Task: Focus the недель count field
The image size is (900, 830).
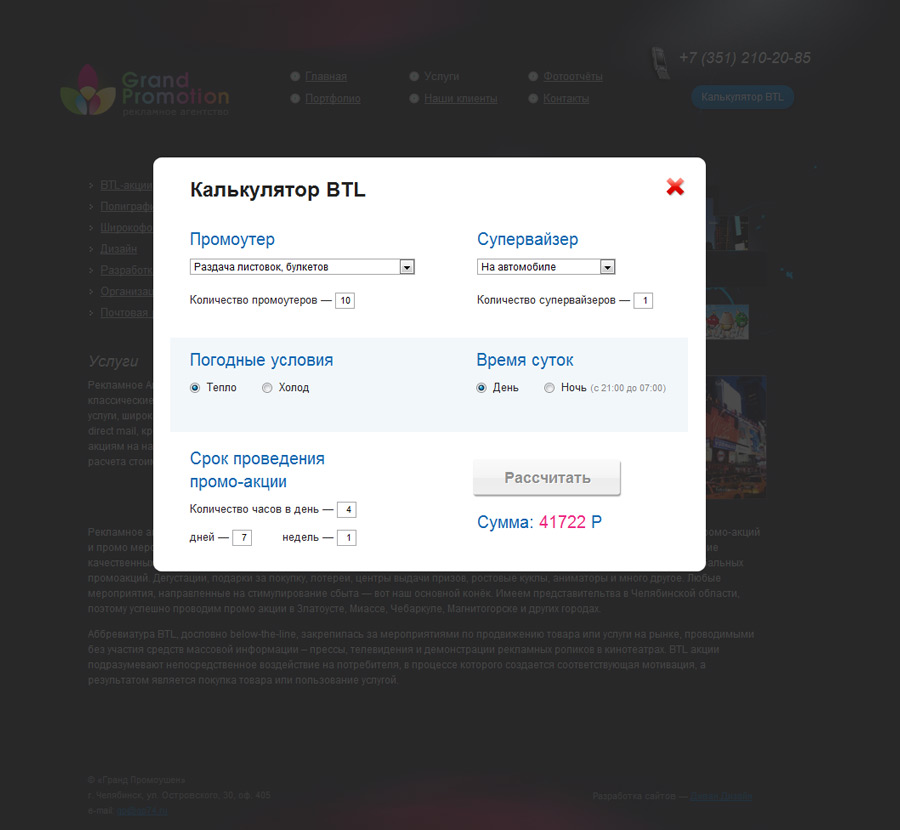Action: (347, 538)
